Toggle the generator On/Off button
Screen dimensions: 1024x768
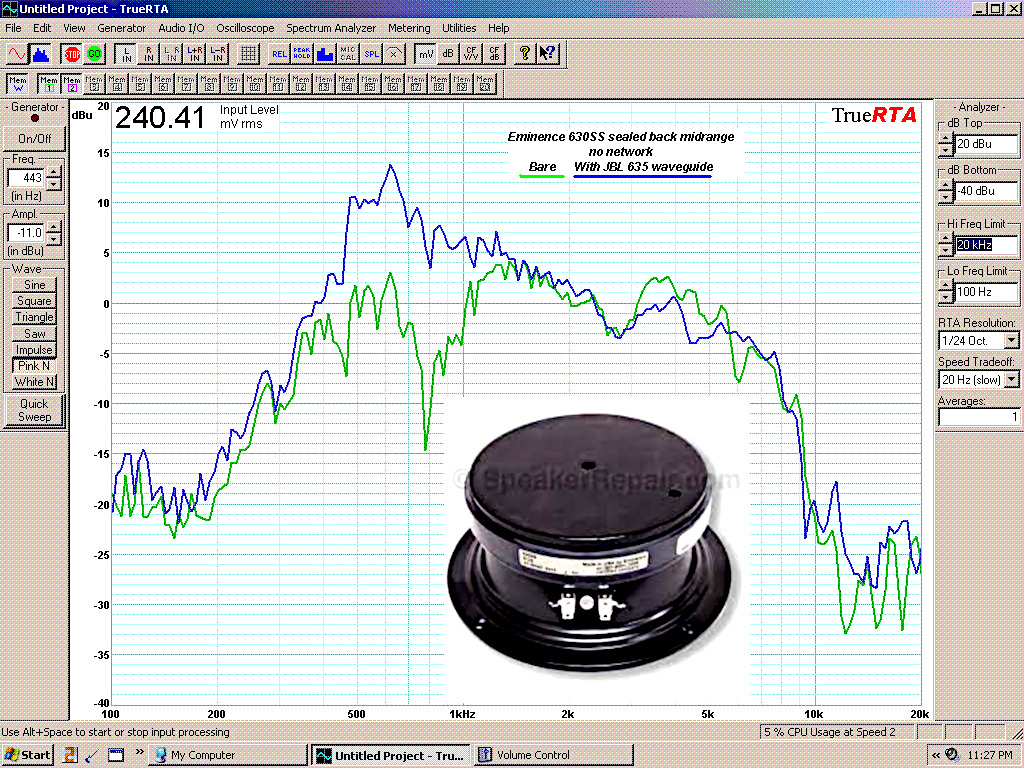[35, 138]
